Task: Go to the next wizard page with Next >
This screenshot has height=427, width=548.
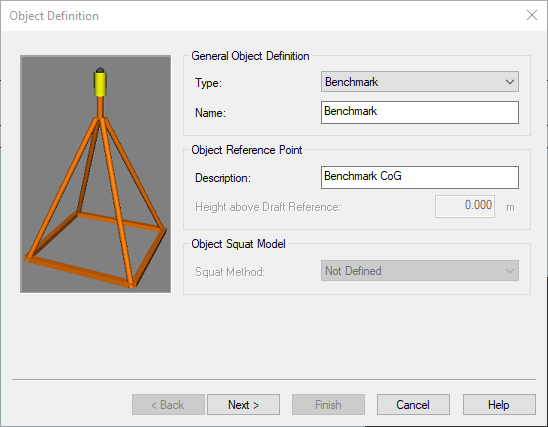Action: pyautogui.click(x=243, y=405)
